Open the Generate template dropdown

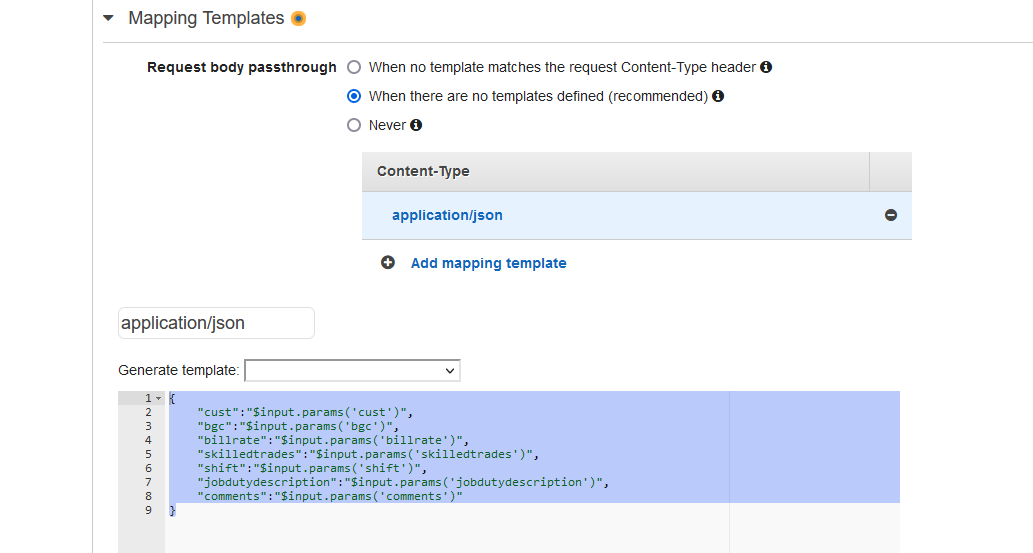(352, 371)
